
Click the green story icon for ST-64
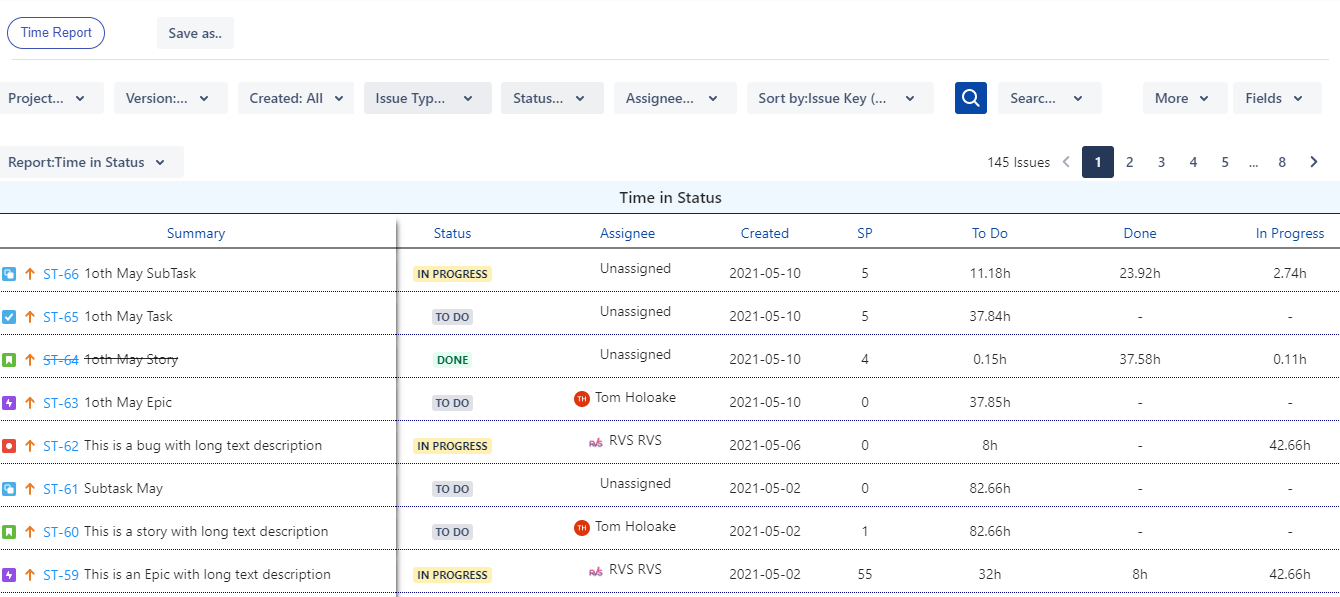pyautogui.click(x=9, y=360)
